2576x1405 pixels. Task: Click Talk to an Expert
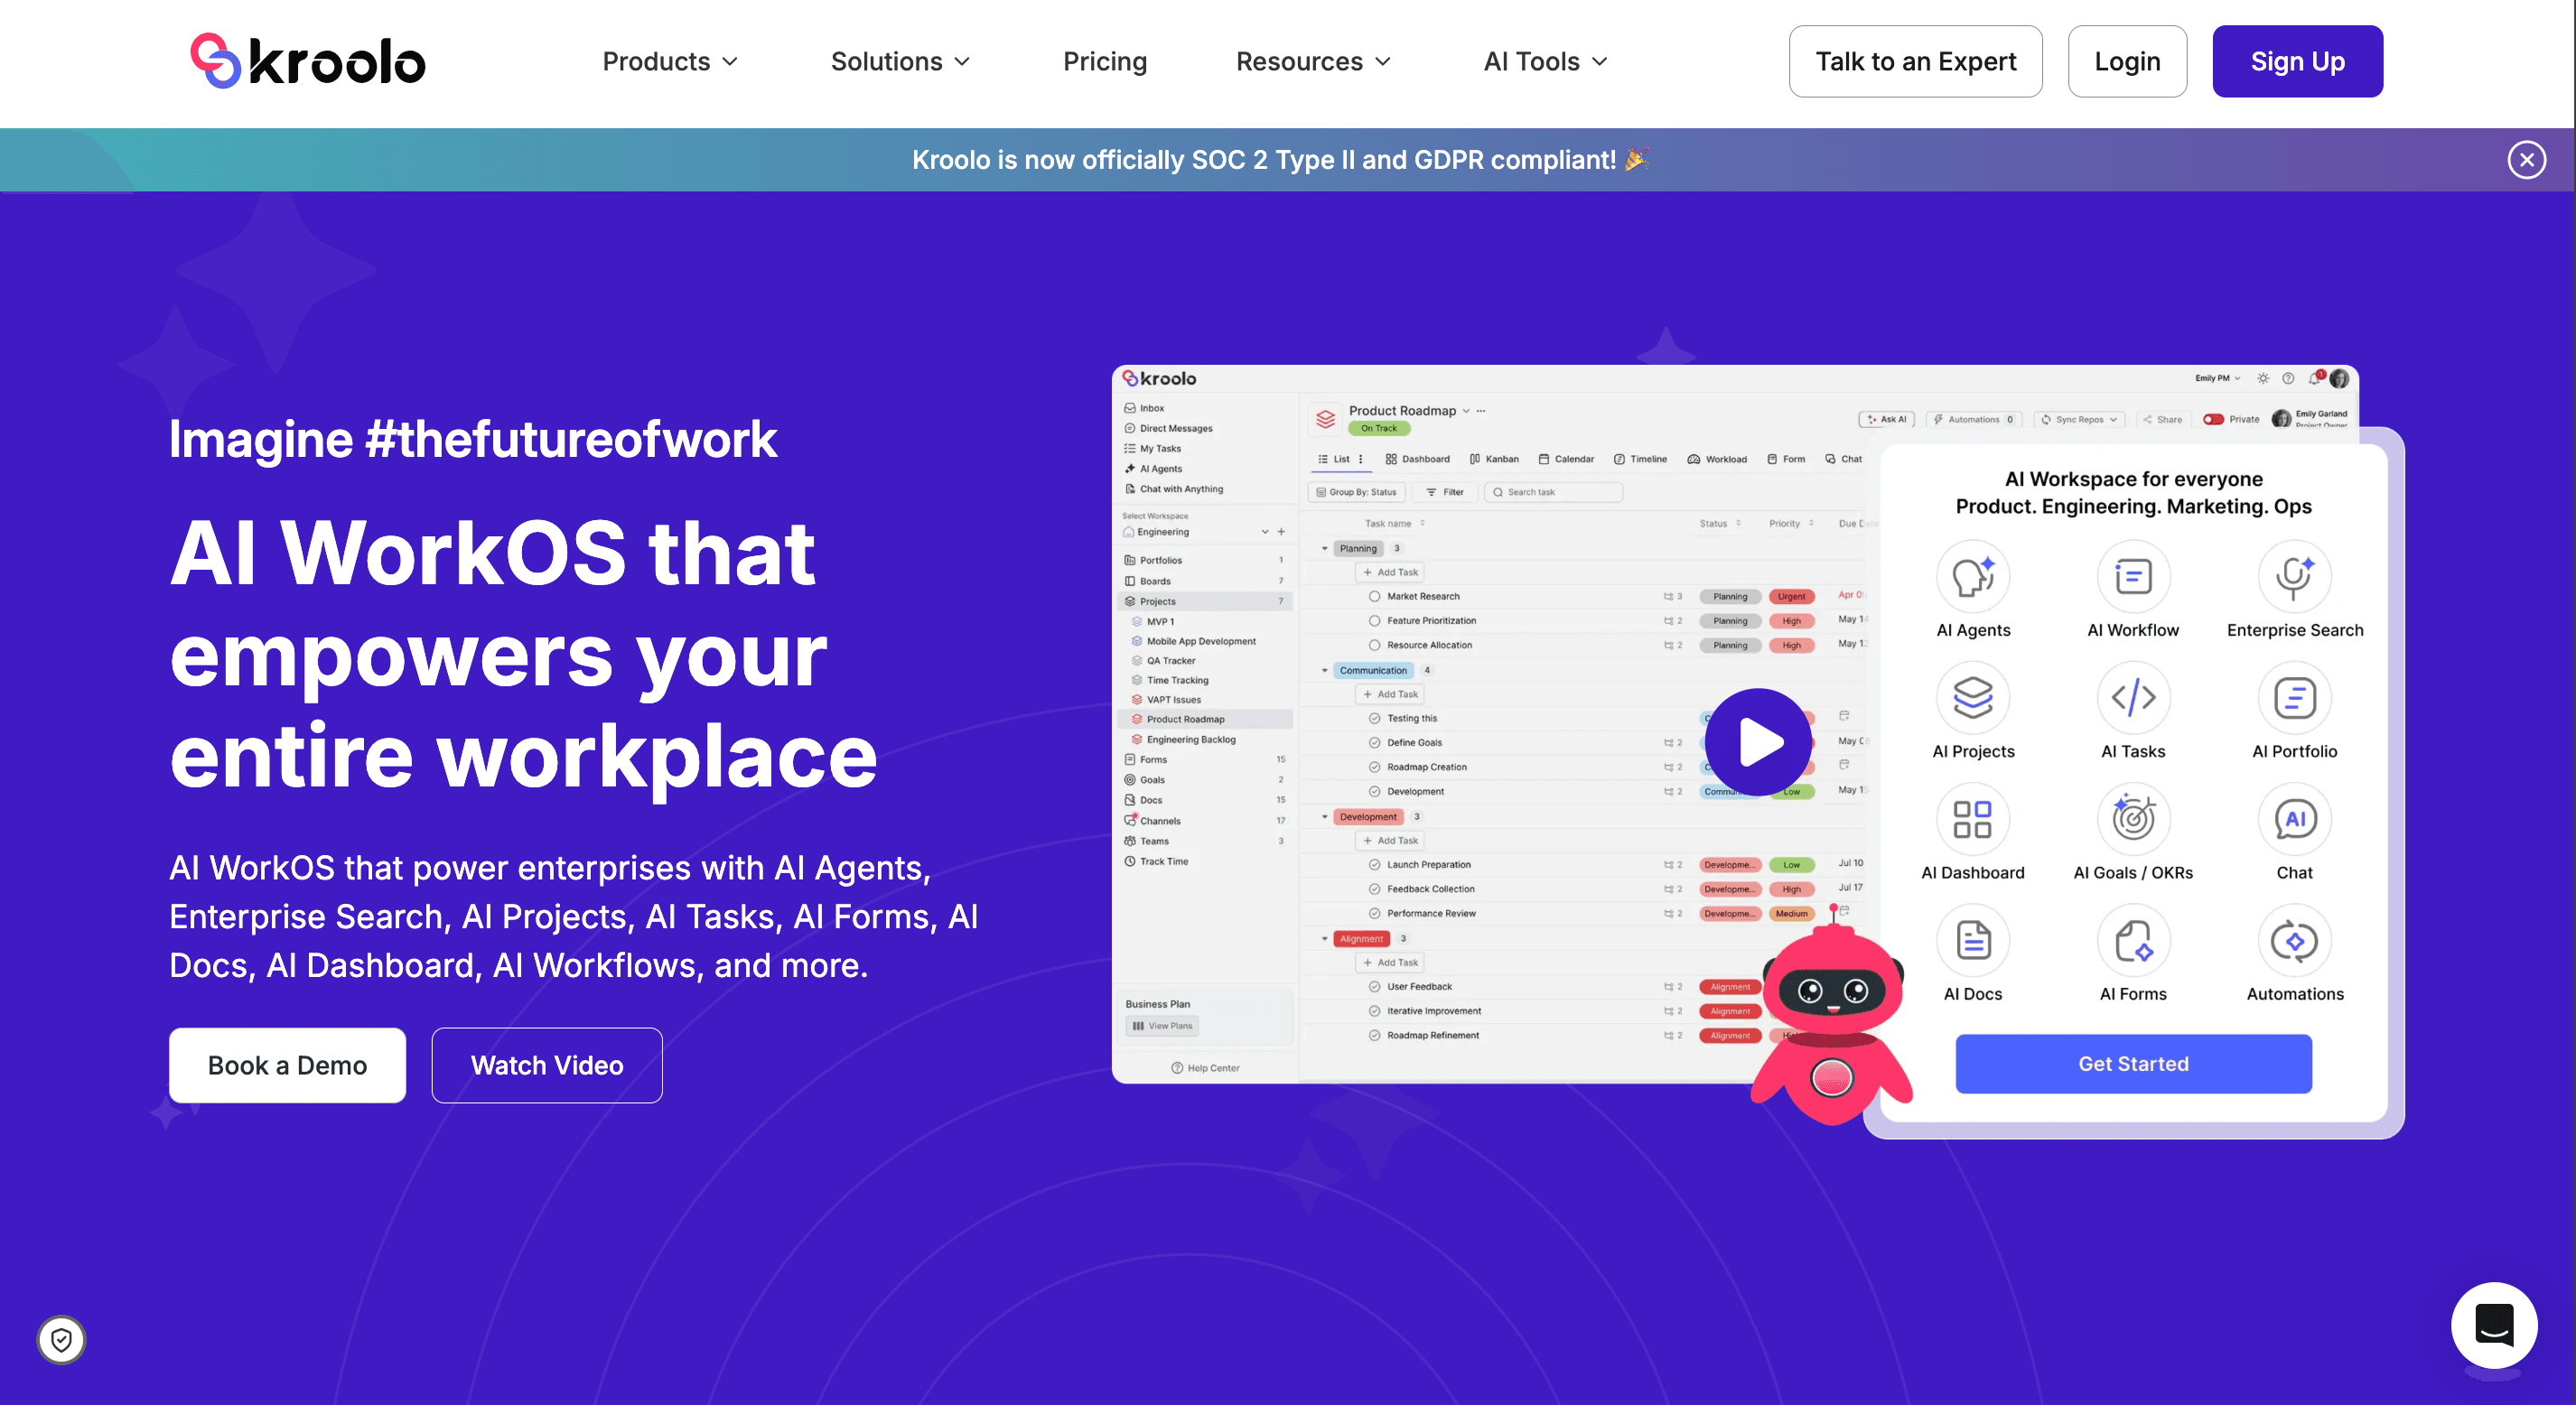(x=1915, y=61)
